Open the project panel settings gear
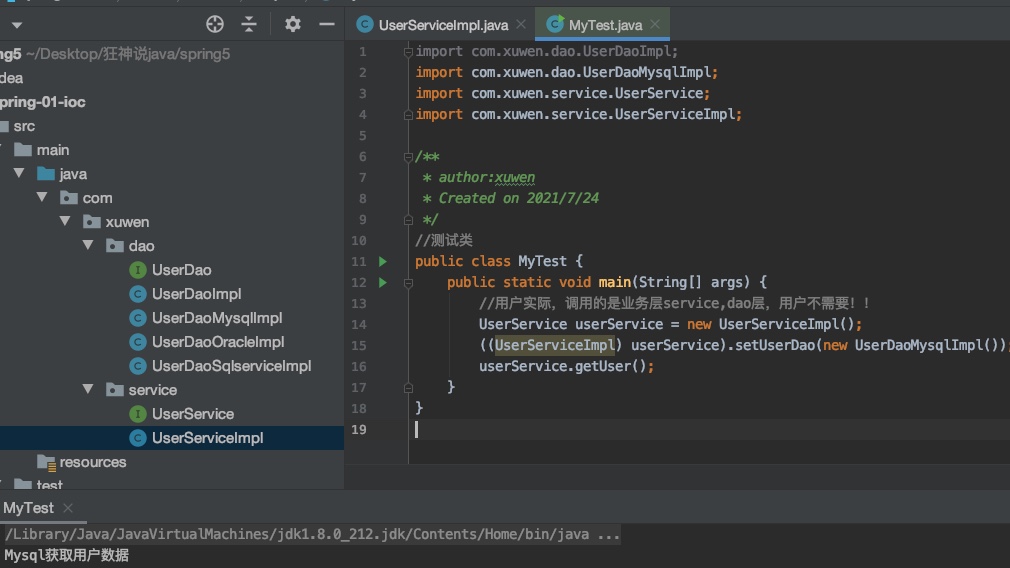 coord(292,24)
